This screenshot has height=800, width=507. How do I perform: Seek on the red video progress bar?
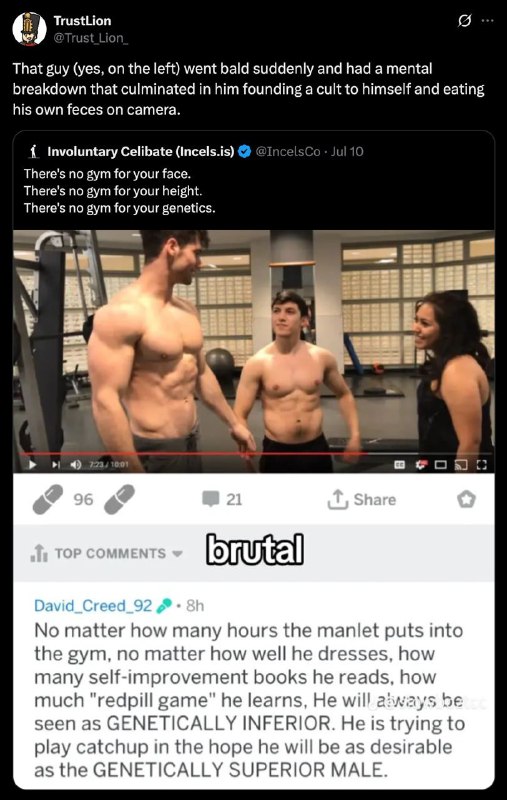(x=254, y=453)
